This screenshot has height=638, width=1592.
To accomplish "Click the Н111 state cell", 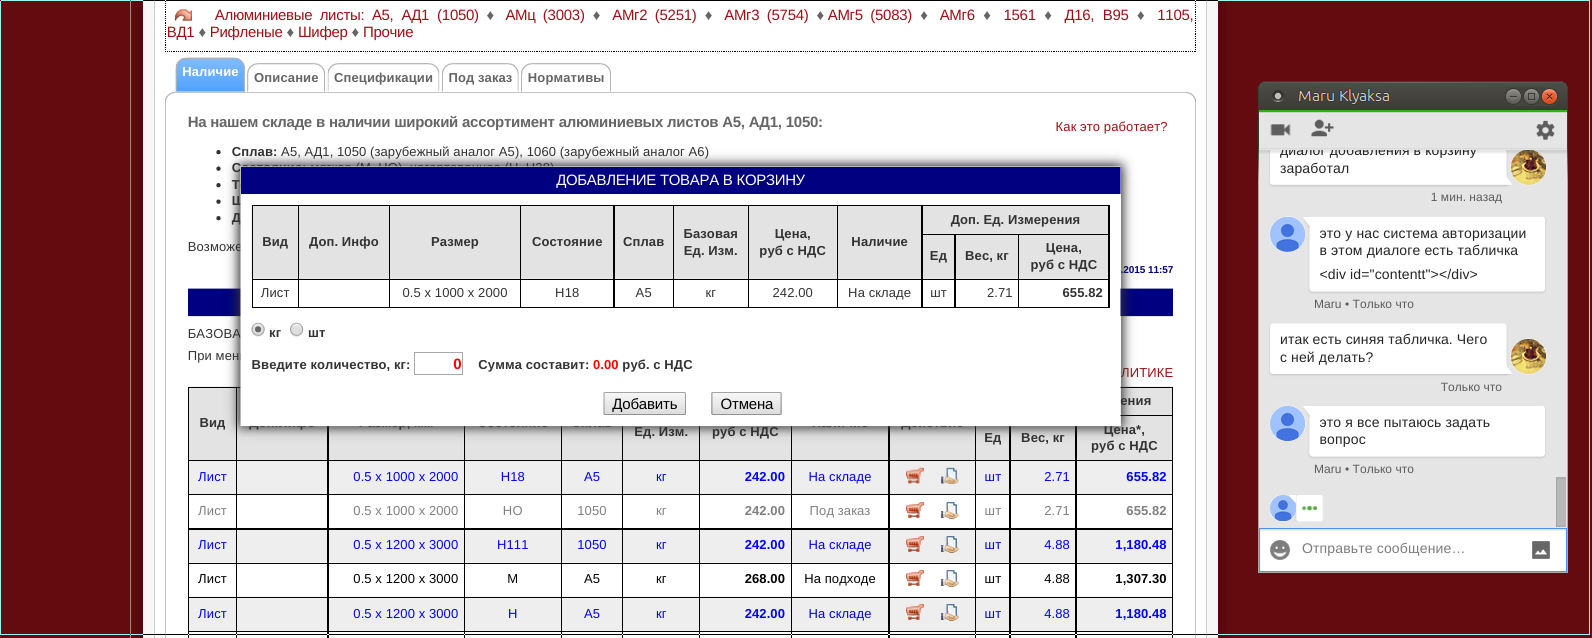I will tap(512, 545).
